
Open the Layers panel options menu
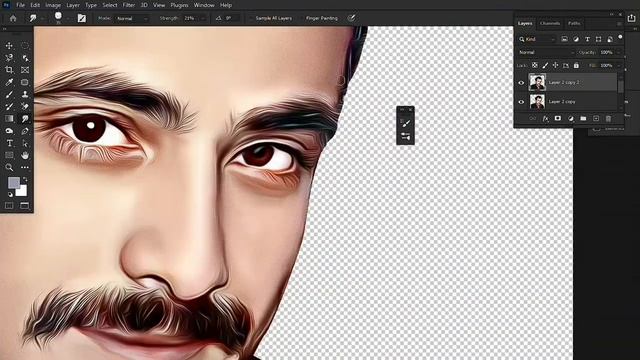pos(619,23)
